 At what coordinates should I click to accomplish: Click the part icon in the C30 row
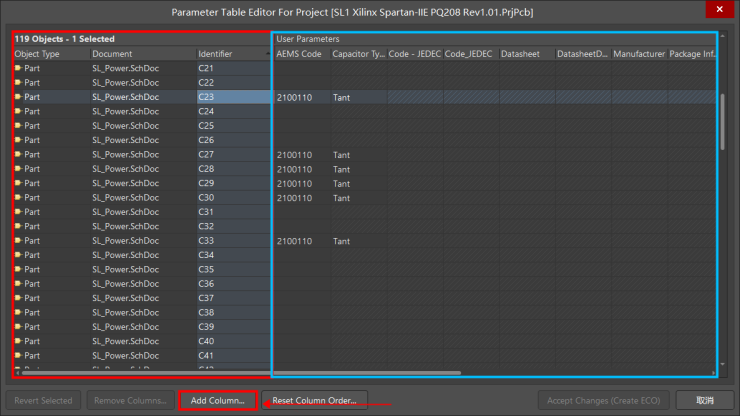tap(18, 198)
